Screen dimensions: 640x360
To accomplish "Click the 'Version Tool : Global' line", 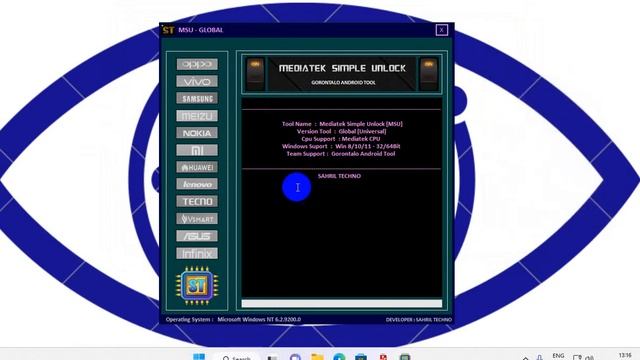I will 342,131.
